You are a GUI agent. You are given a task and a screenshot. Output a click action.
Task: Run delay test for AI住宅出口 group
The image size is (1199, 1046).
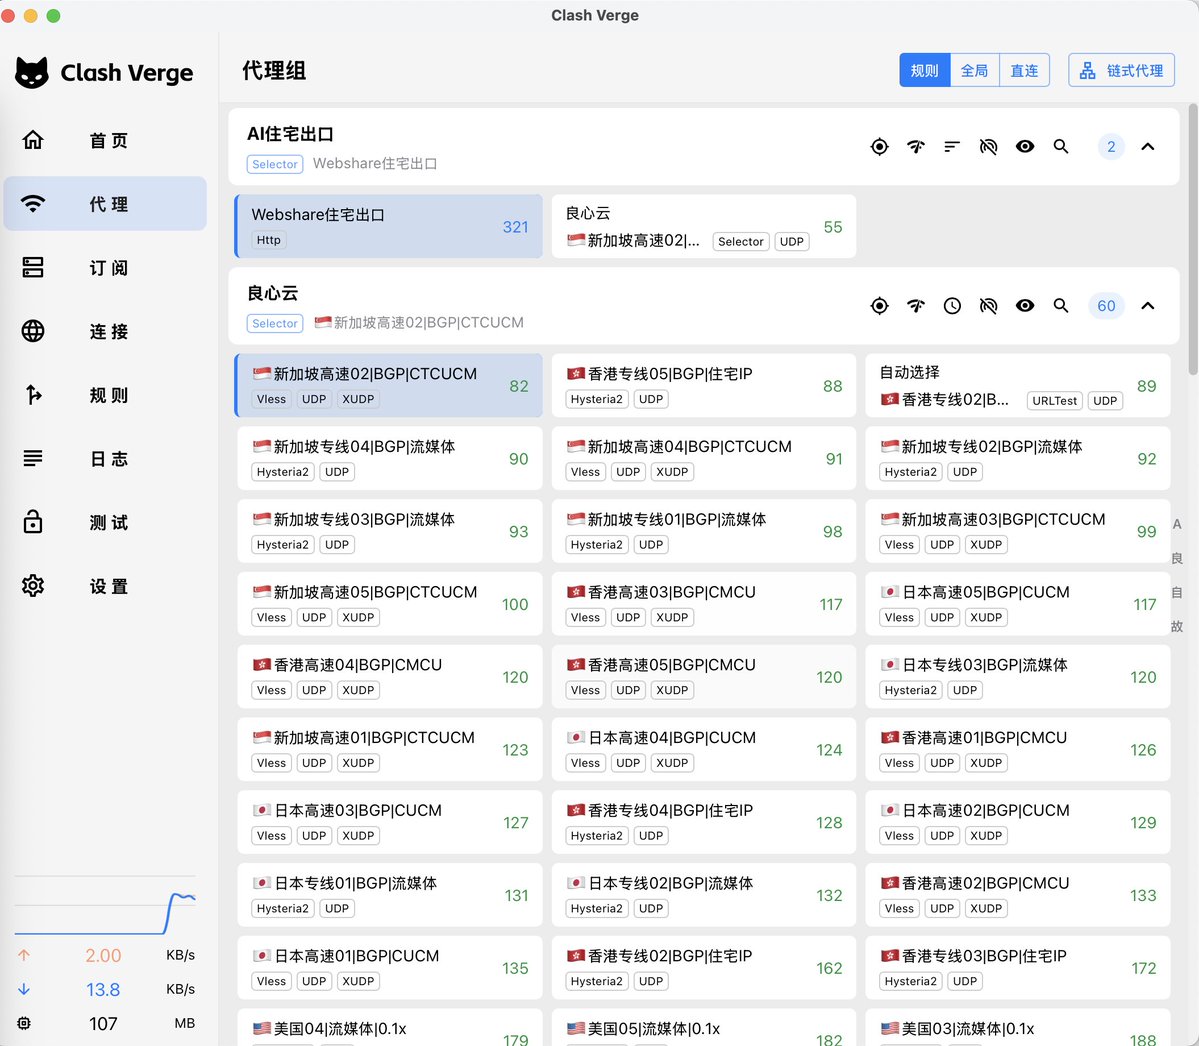click(x=915, y=146)
